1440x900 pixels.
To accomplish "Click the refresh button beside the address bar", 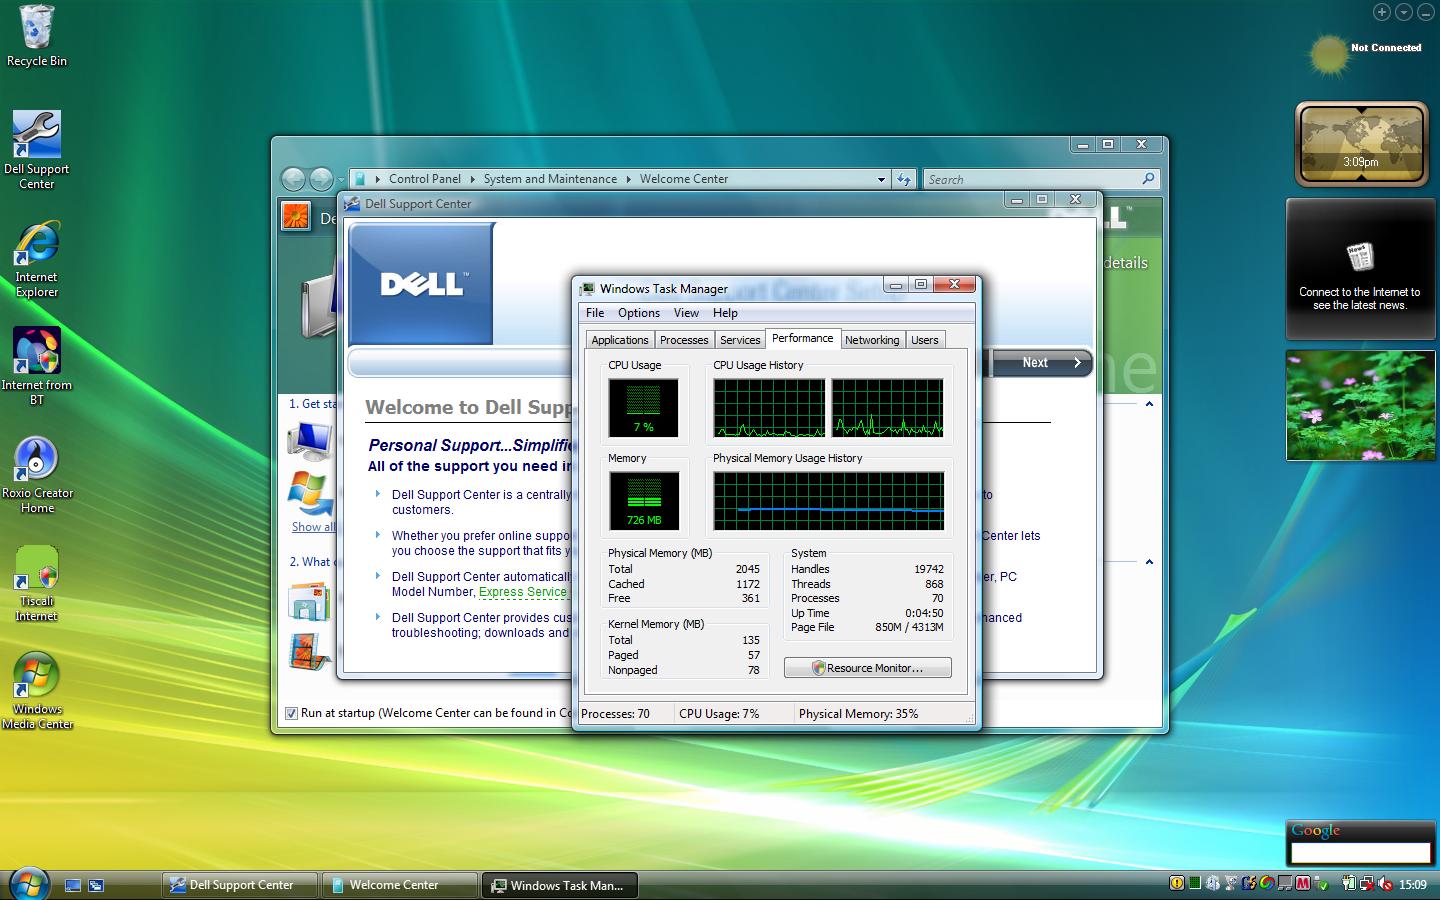I will point(904,179).
